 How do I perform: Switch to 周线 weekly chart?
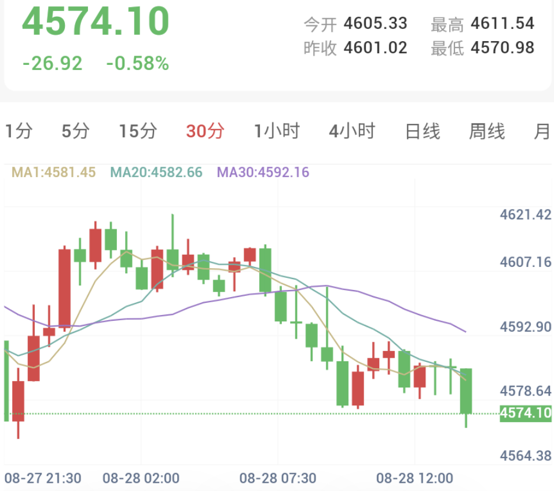click(487, 131)
